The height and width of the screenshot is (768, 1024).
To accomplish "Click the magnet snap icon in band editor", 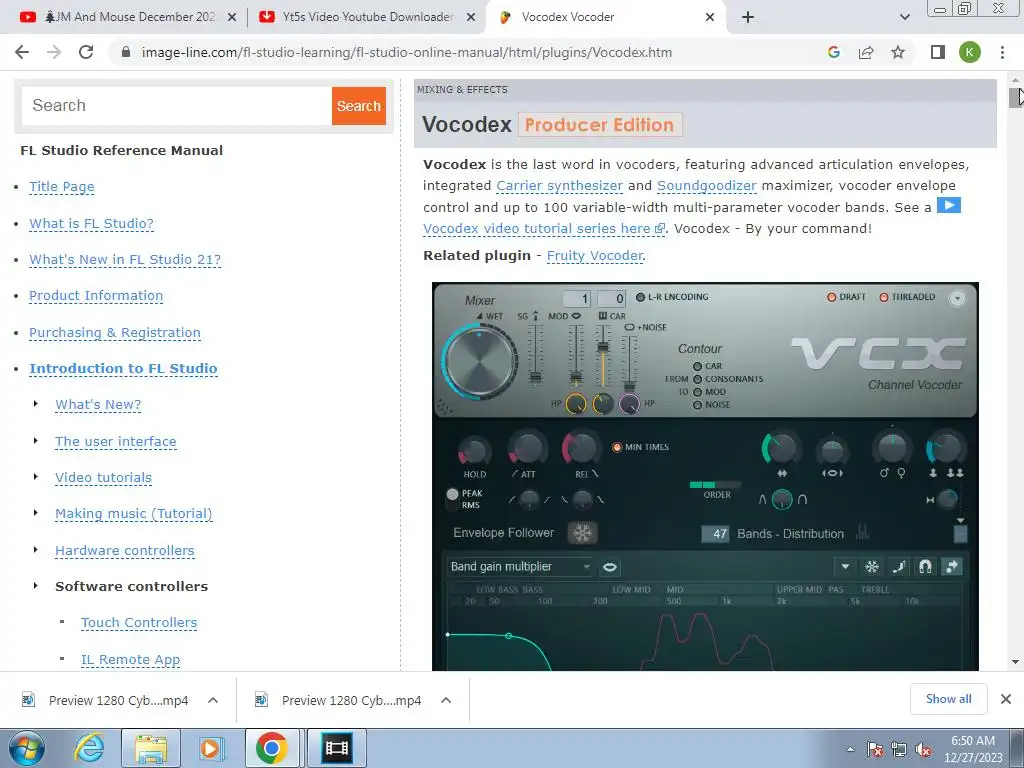I will pyautogui.click(x=925, y=567).
